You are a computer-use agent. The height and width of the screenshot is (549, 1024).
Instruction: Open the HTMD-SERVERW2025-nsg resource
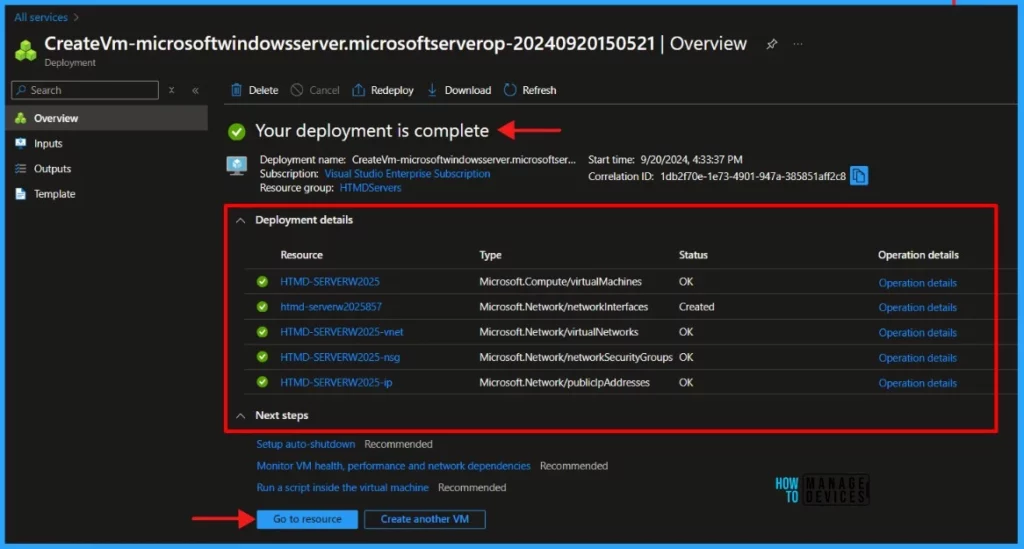click(340, 357)
